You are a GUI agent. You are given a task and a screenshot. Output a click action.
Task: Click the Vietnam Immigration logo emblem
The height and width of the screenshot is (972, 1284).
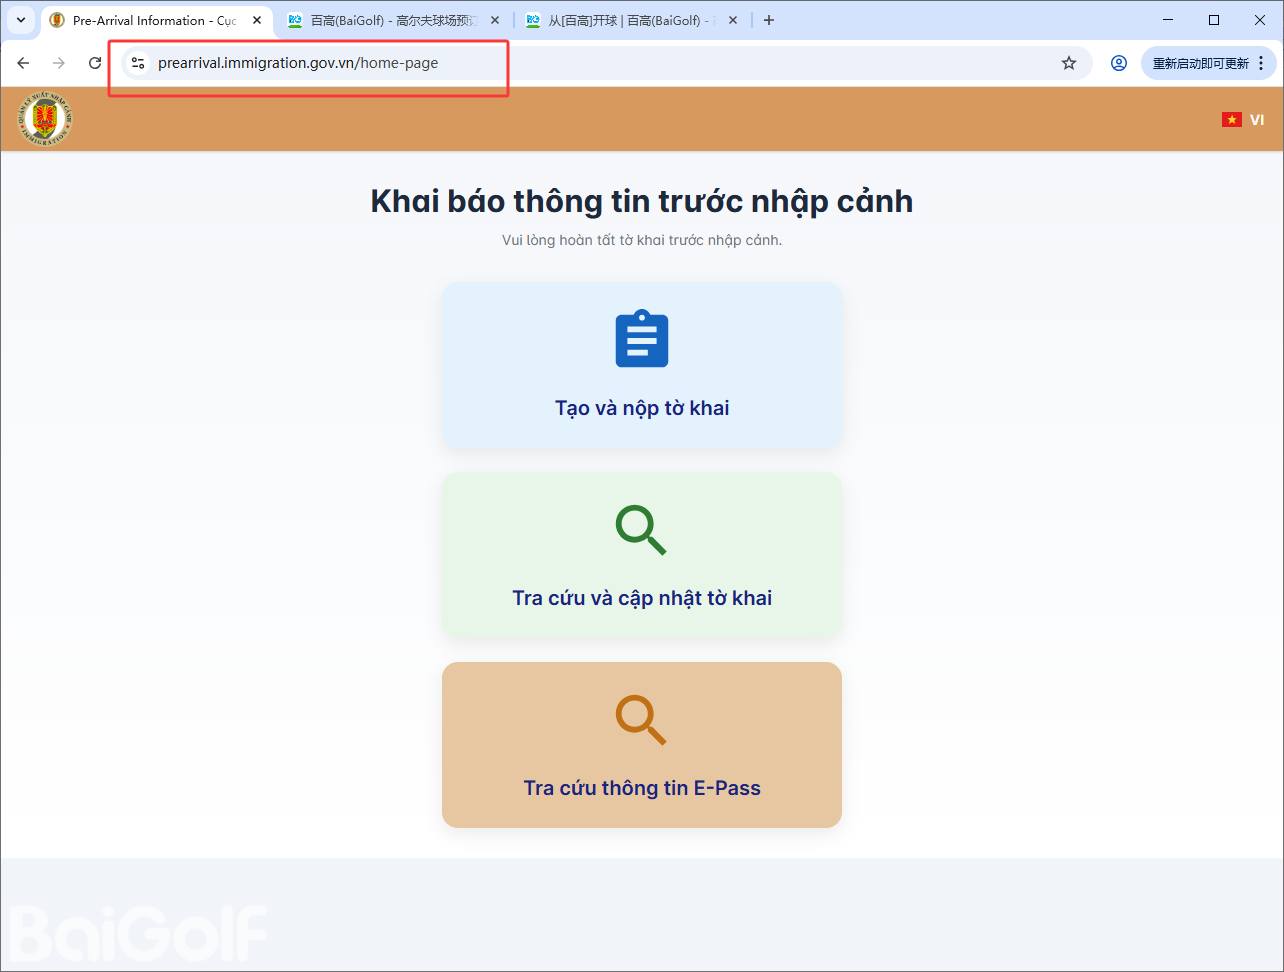point(44,119)
